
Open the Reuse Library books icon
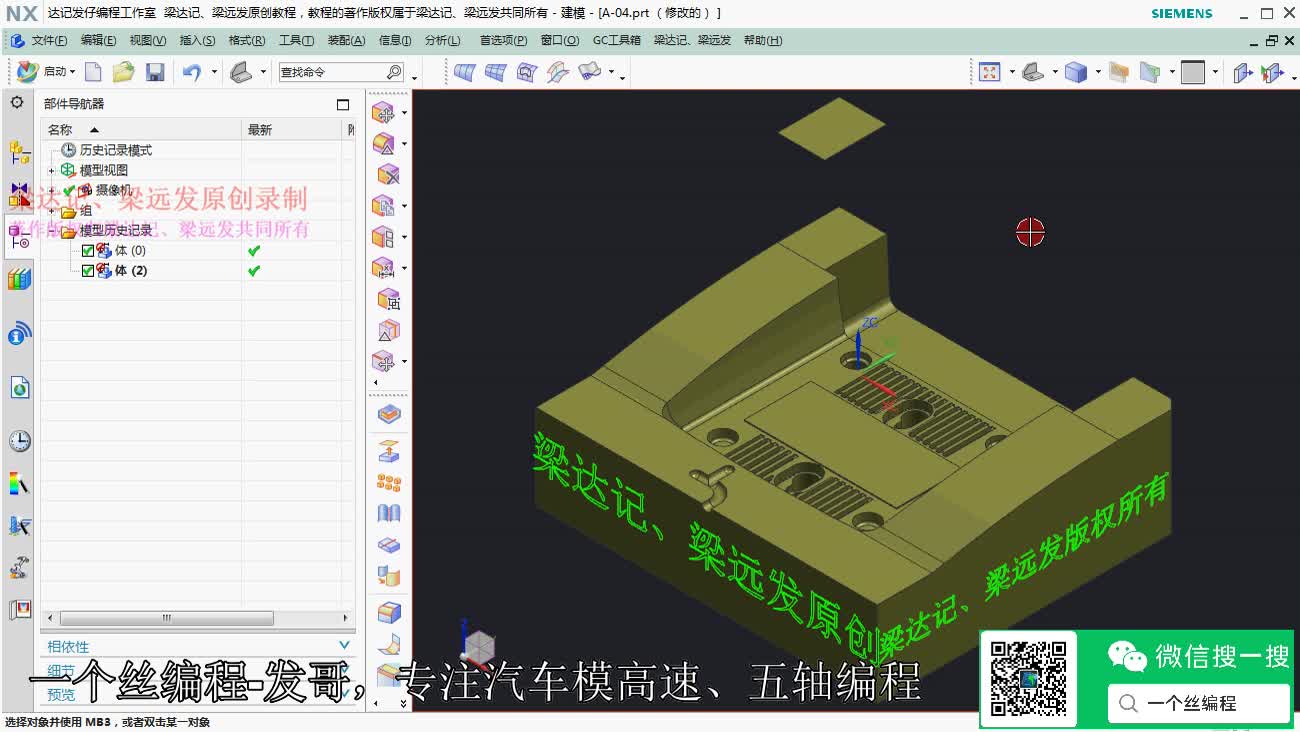coord(19,279)
